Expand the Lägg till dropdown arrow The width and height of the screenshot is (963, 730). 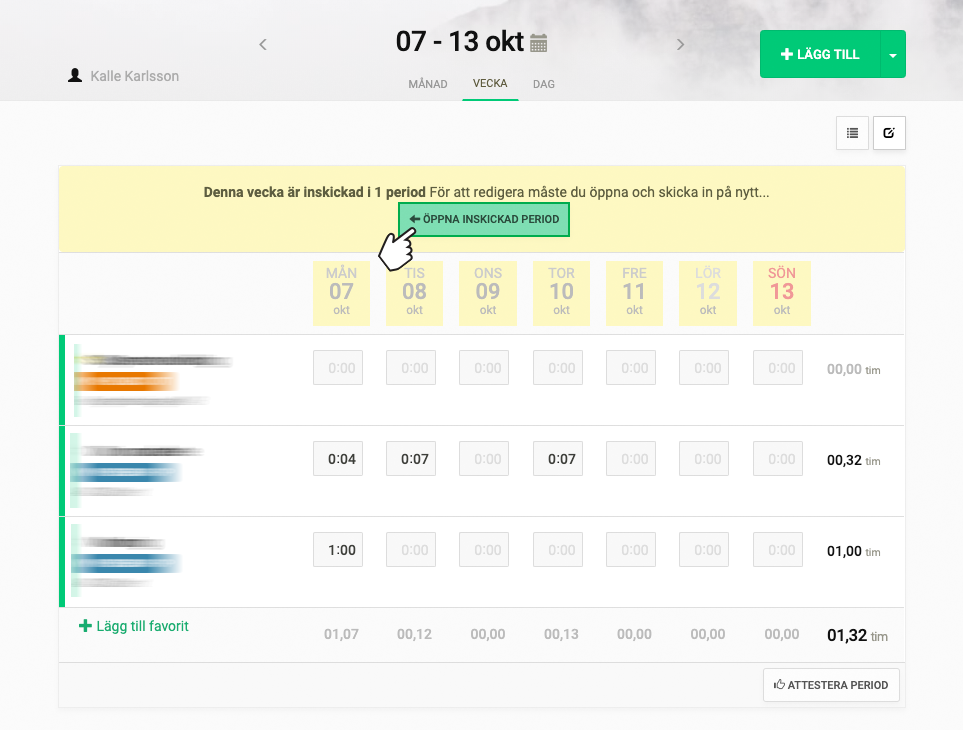point(893,55)
